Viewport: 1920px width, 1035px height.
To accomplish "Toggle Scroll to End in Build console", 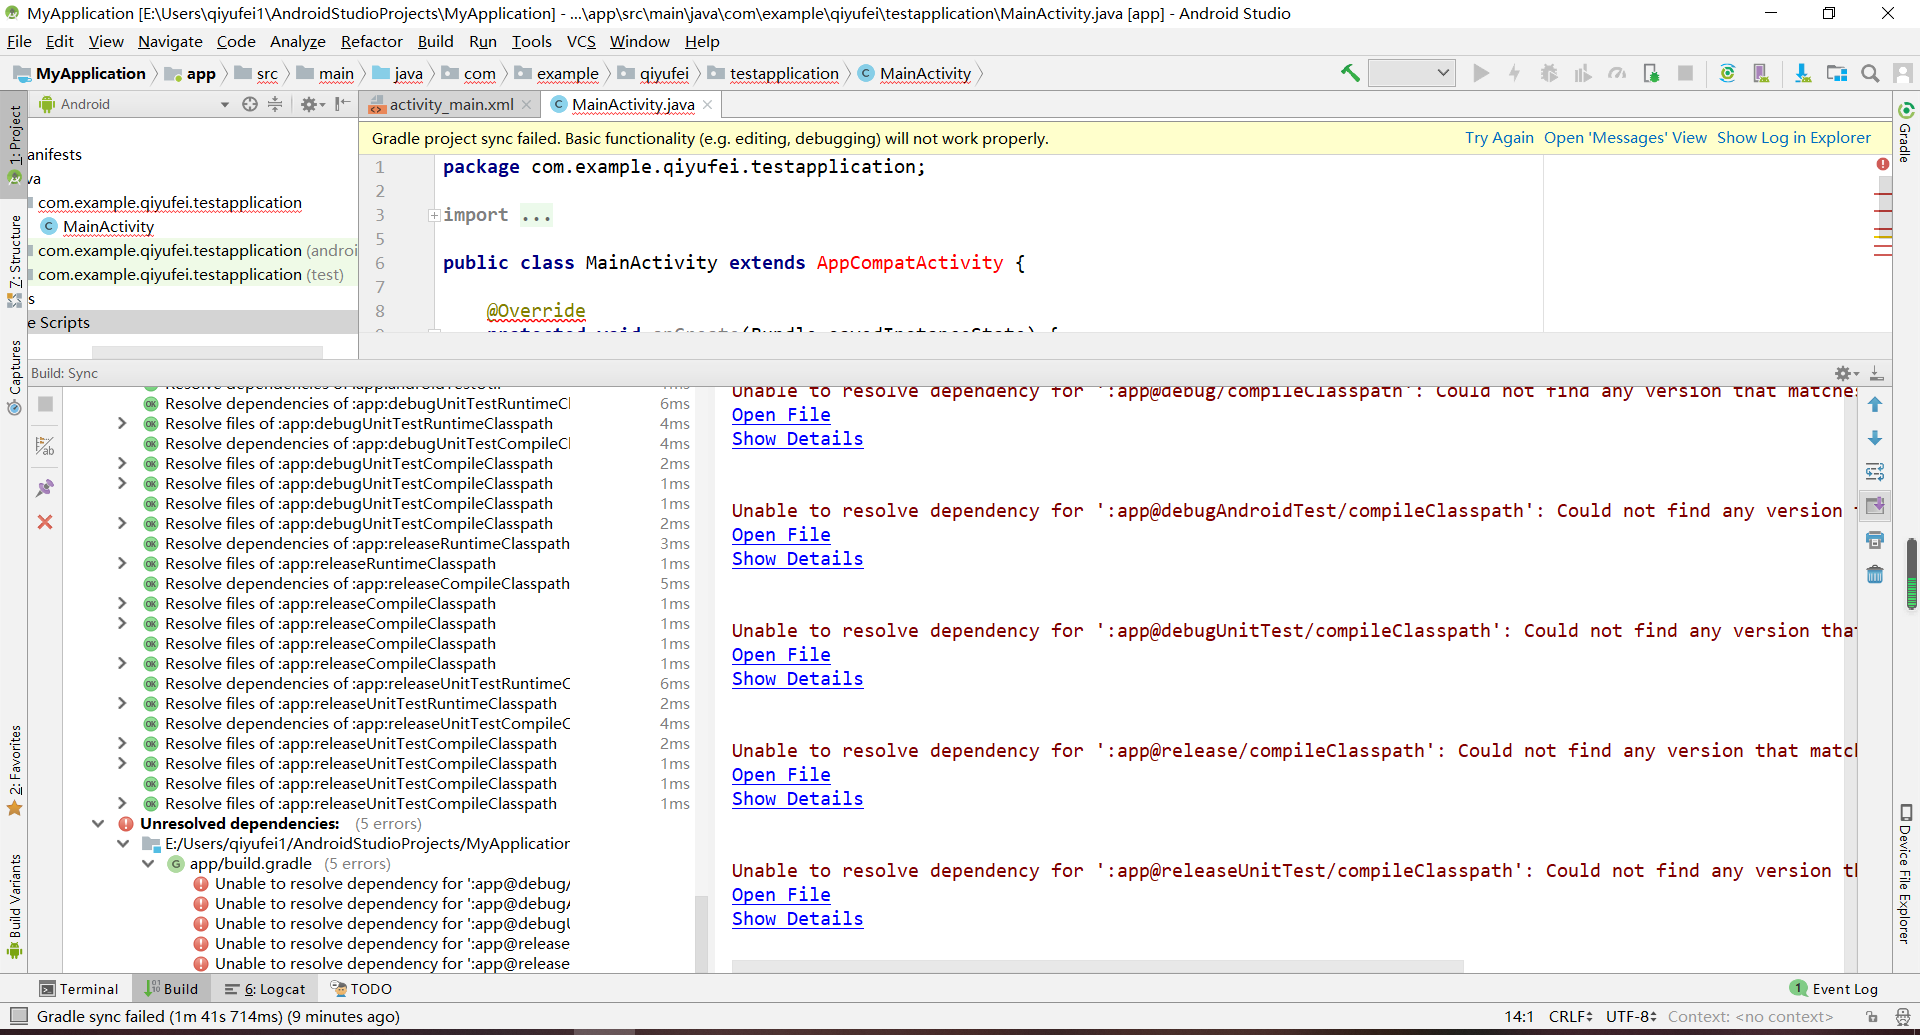I will point(1875,506).
